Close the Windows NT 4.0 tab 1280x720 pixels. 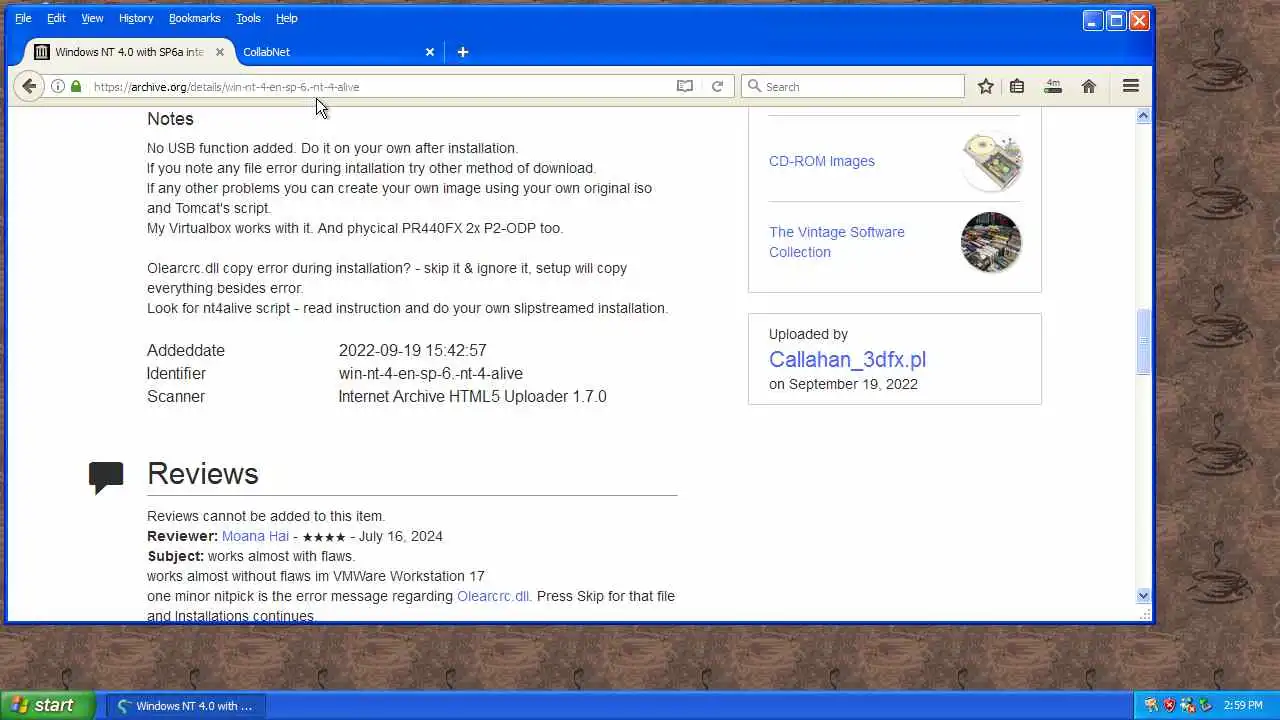pos(220,52)
